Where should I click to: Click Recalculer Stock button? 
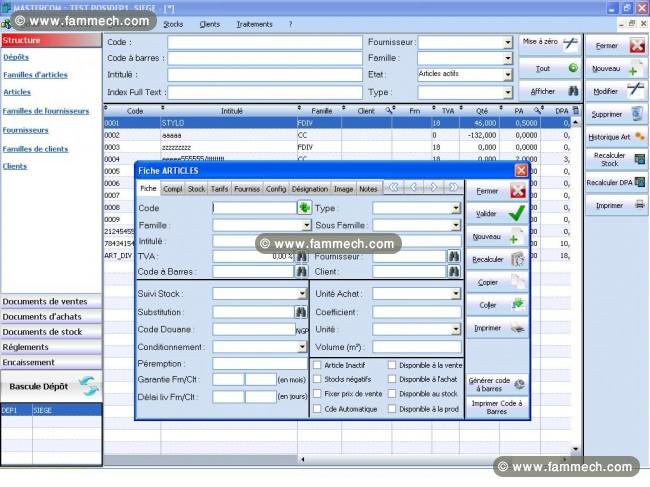[x=616, y=160]
